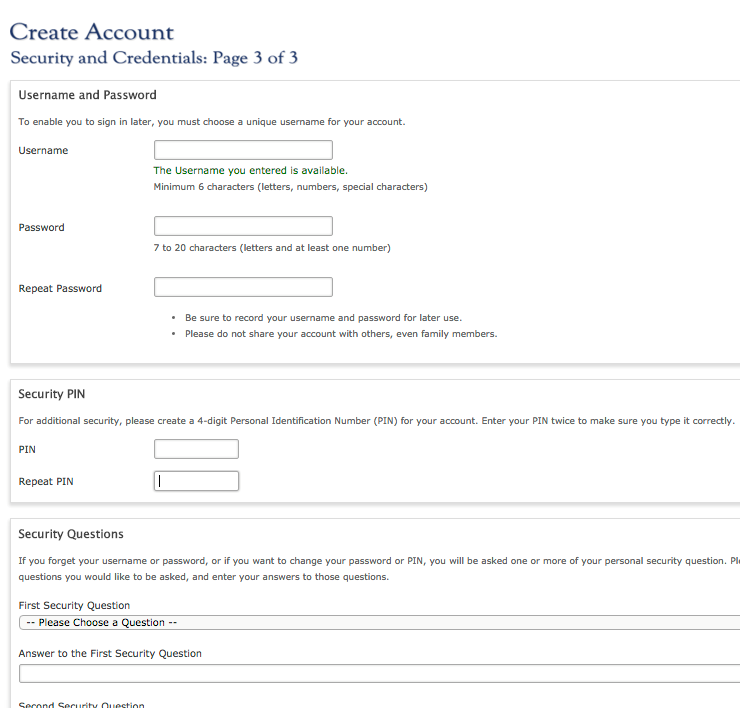Focus the Repeat PIN field
740x708 pixels.
tap(196, 481)
